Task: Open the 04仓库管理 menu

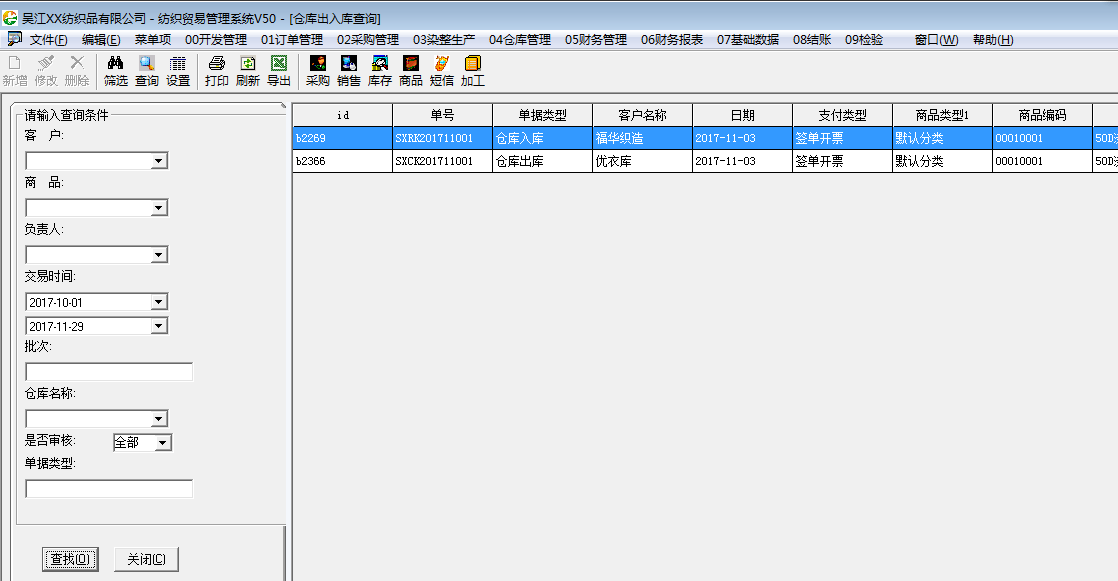Action: (x=520, y=40)
